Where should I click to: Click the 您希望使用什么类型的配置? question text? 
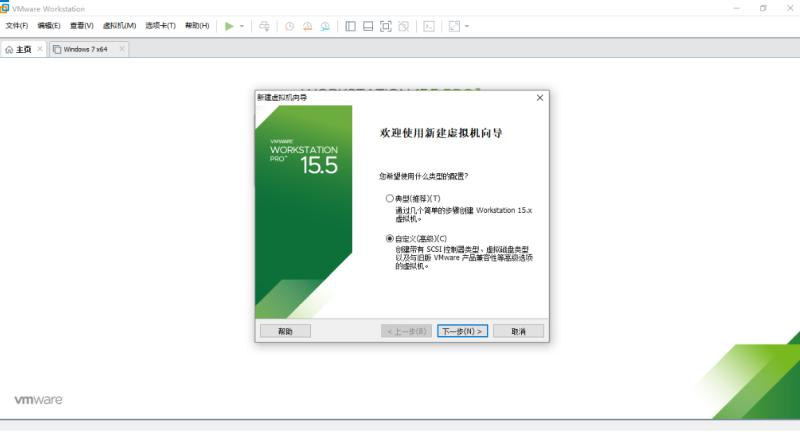[423, 176]
